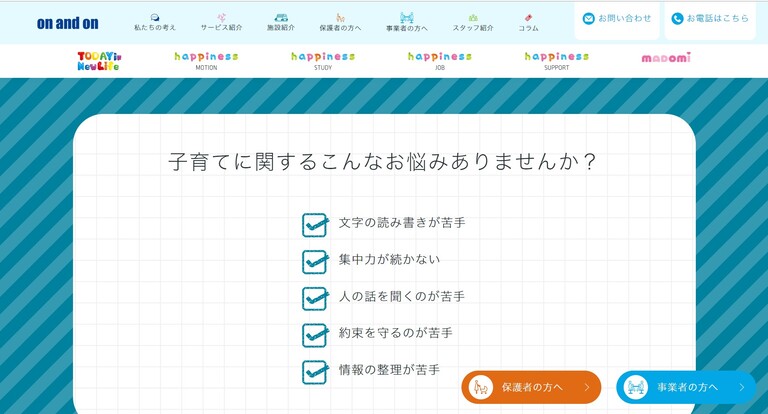Toggle the 約束を守るのが苦手 checkbox

coord(315,335)
